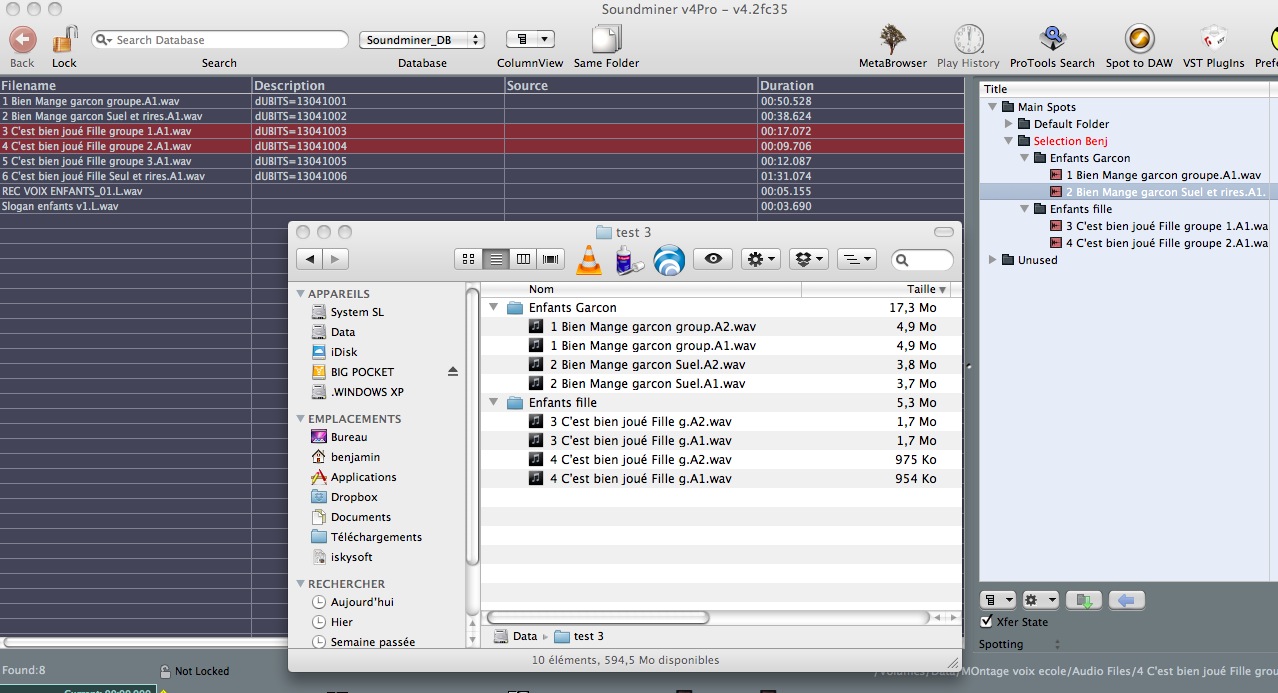Click the Back arrow icon in Soundminer
1278x693 pixels.
tap(22, 40)
